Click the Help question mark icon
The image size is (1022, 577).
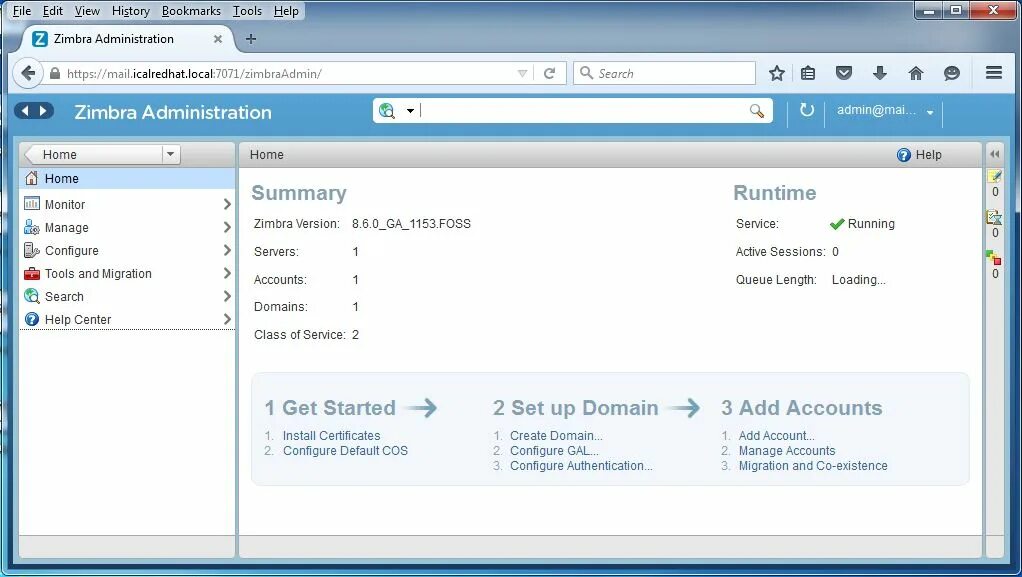[903, 155]
